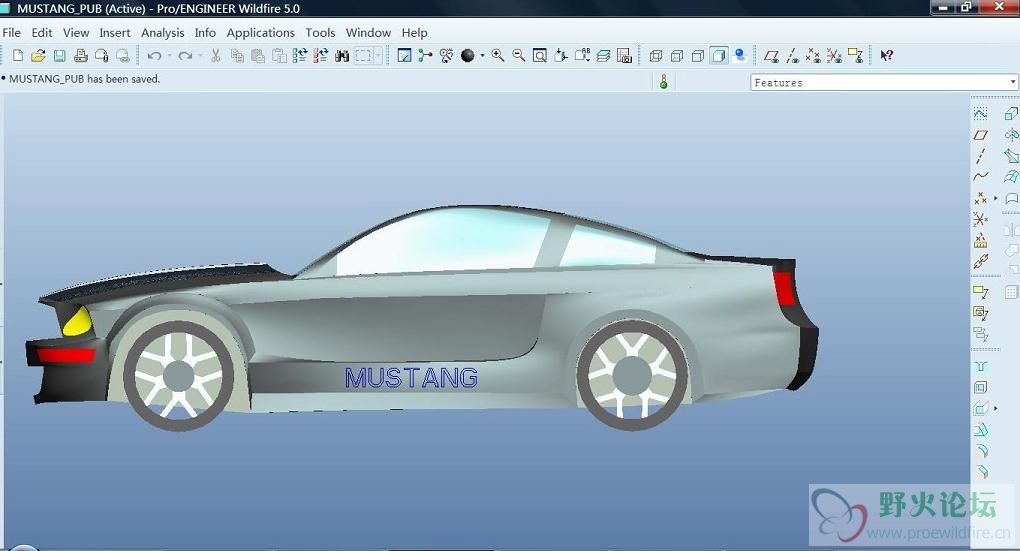Screen dimensions: 1020x551
Task: Select the Extrude tool
Action: 1011,114
